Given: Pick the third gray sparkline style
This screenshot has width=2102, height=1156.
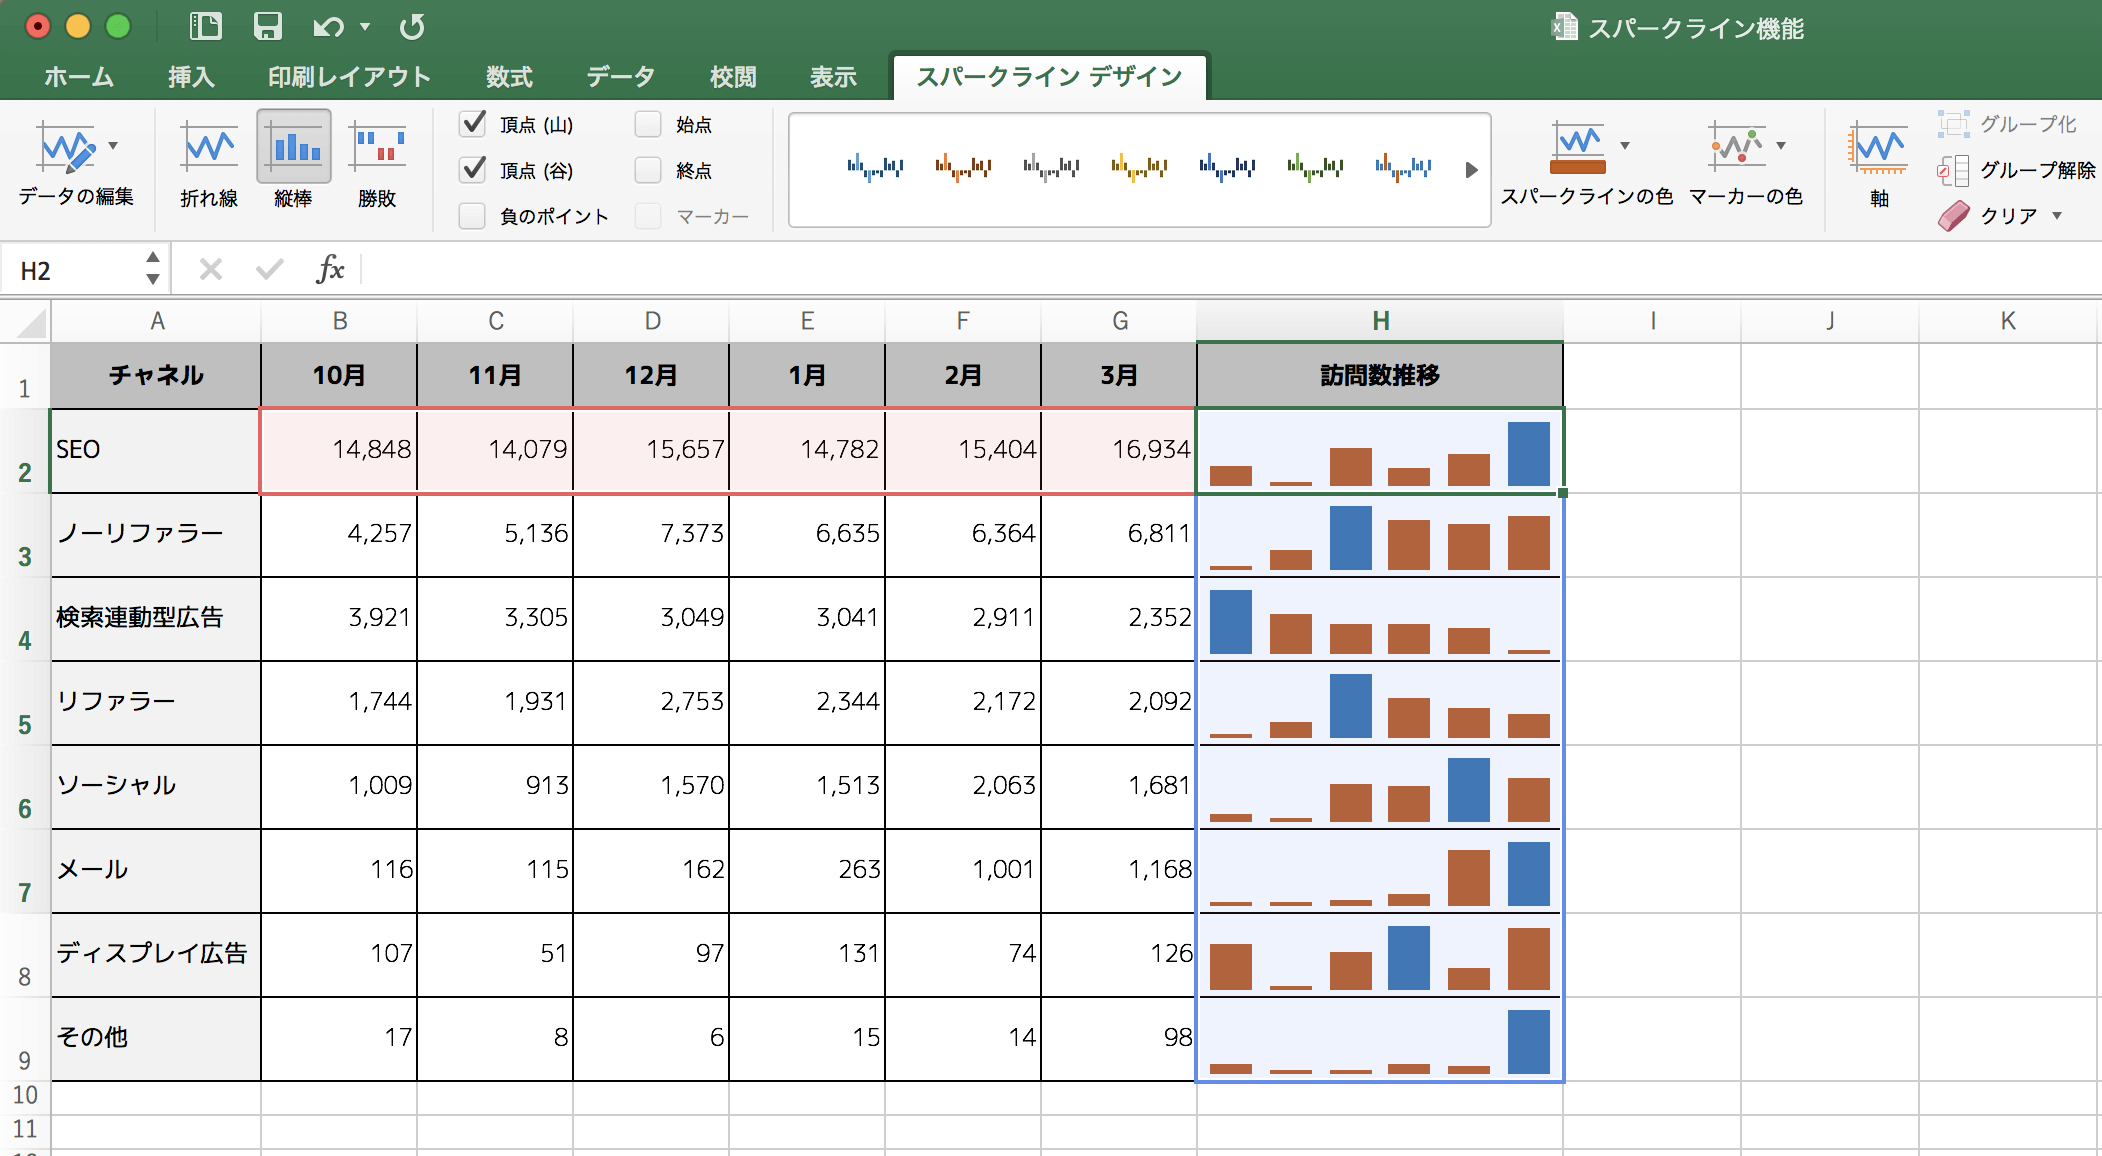Looking at the screenshot, I should tap(1051, 168).
